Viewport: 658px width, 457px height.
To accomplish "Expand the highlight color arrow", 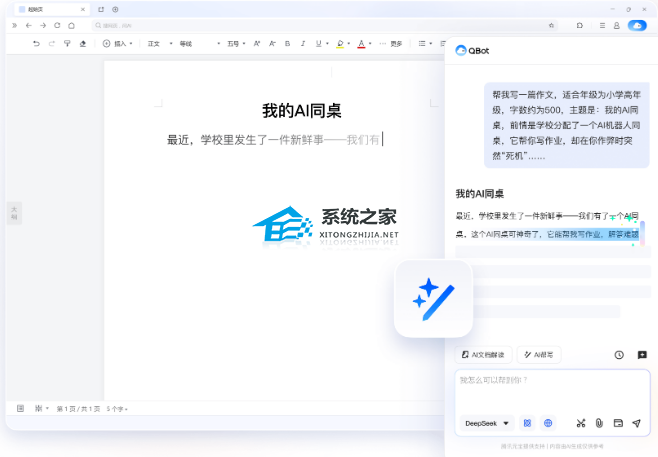I will click(349, 44).
